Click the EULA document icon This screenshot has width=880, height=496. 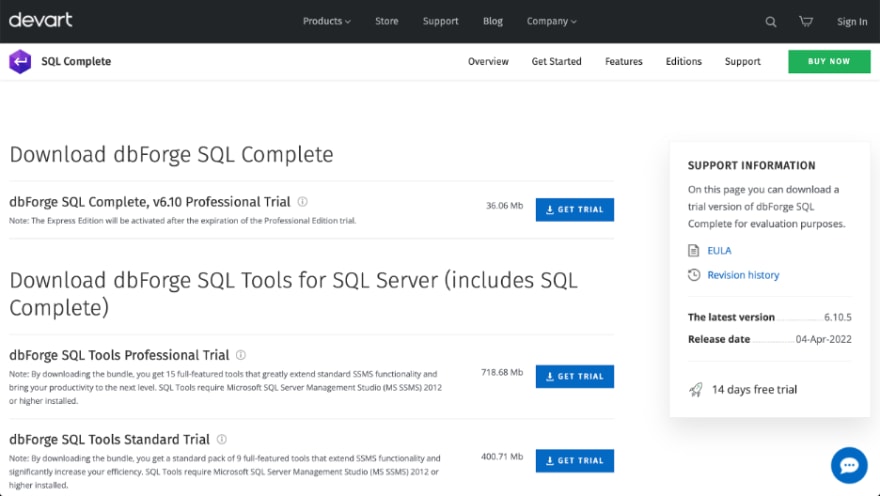click(694, 250)
